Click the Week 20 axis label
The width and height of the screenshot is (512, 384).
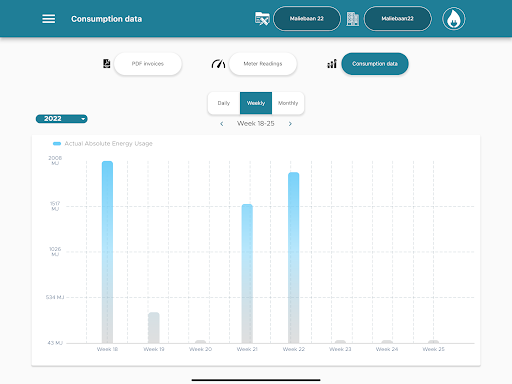200,349
